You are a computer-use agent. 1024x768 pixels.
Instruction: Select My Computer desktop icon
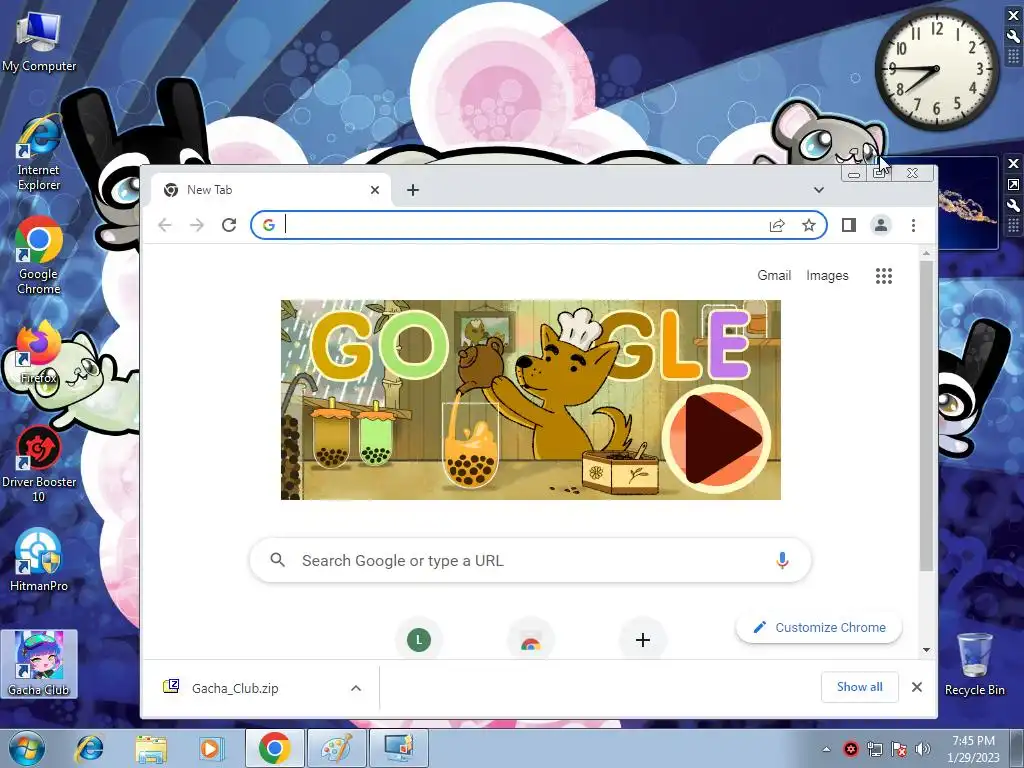[39, 42]
